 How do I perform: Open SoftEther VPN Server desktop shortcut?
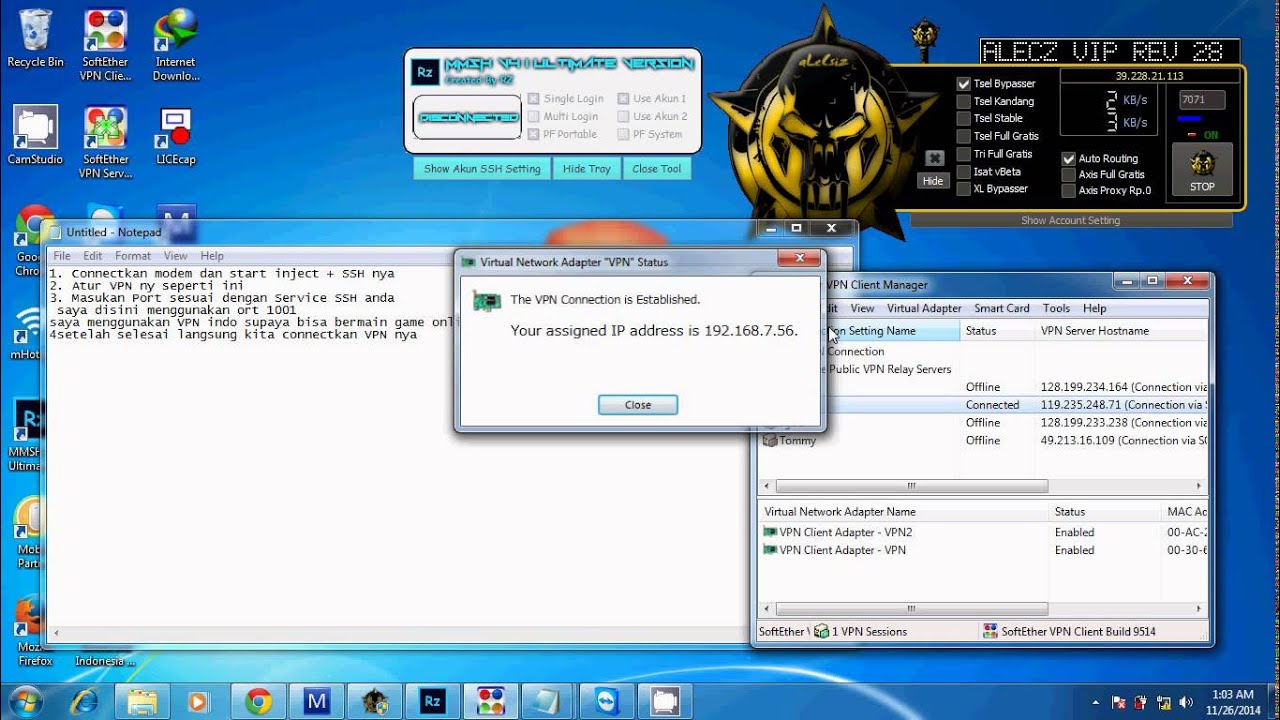click(105, 143)
